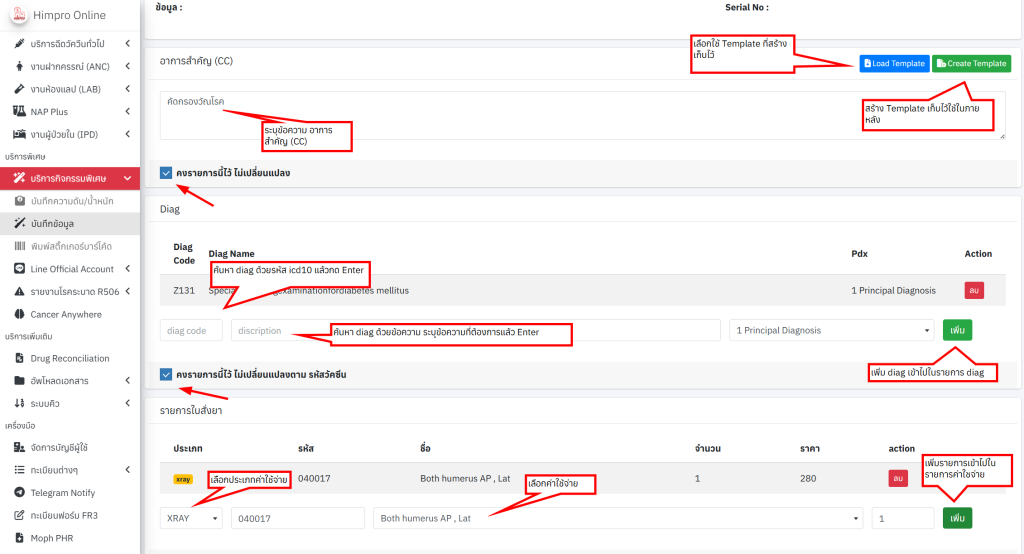Click the รายงานโรคระบาด R506 warning icon
This screenshot has width=1024, height=554.
pyautogui.click(x=20, y=292)
